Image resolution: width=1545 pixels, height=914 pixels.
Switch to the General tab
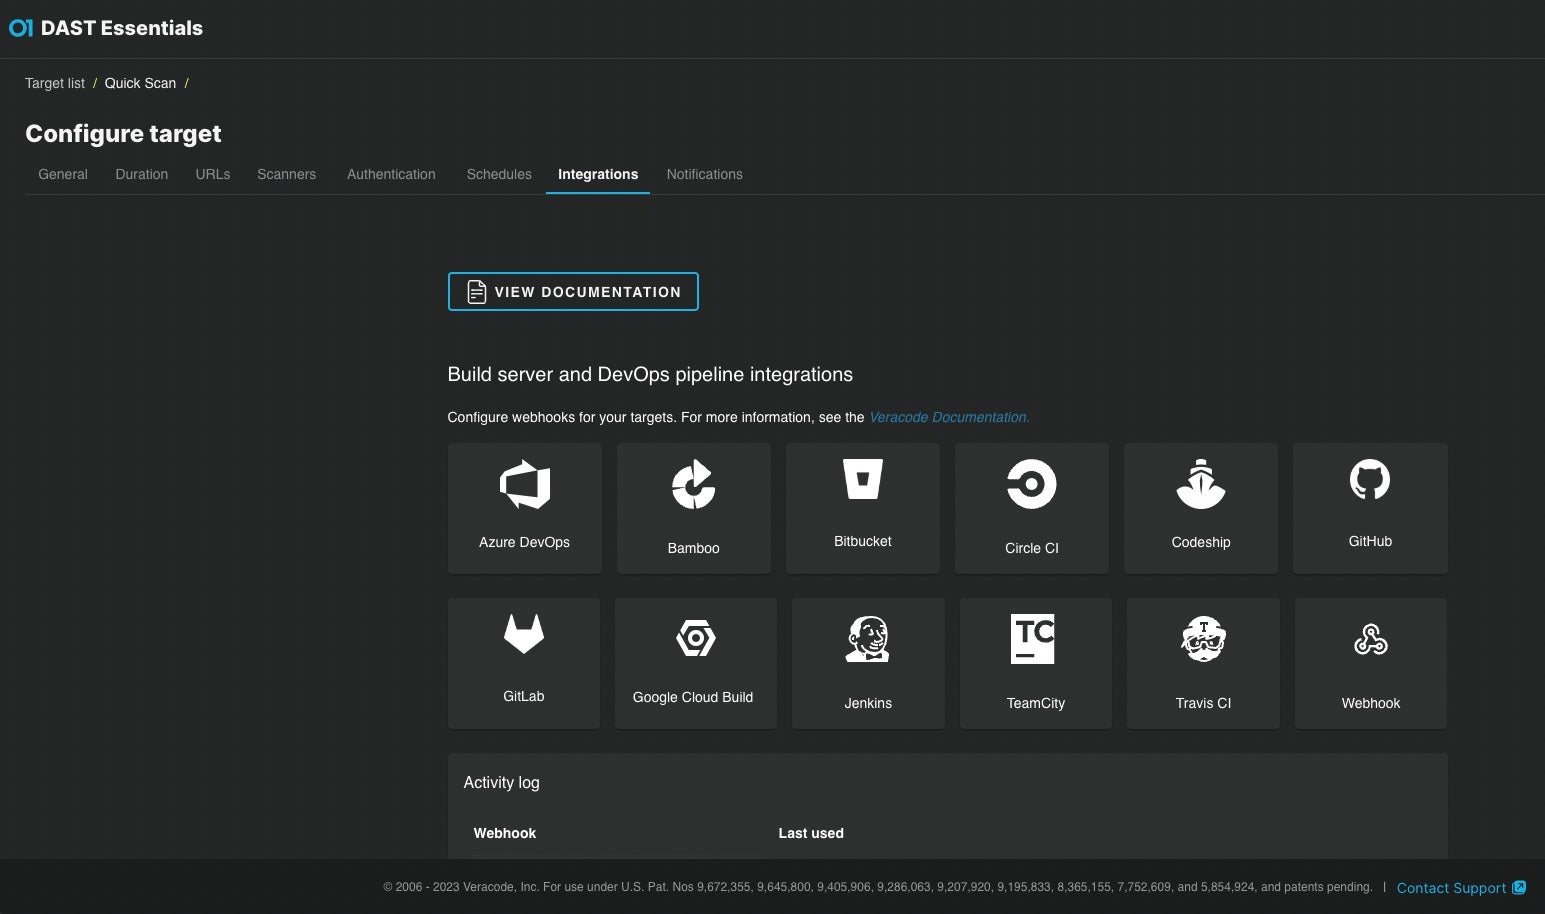point(63,174)
